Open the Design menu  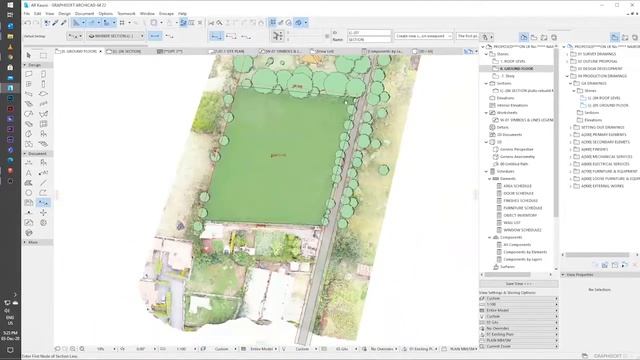[64, 13]
